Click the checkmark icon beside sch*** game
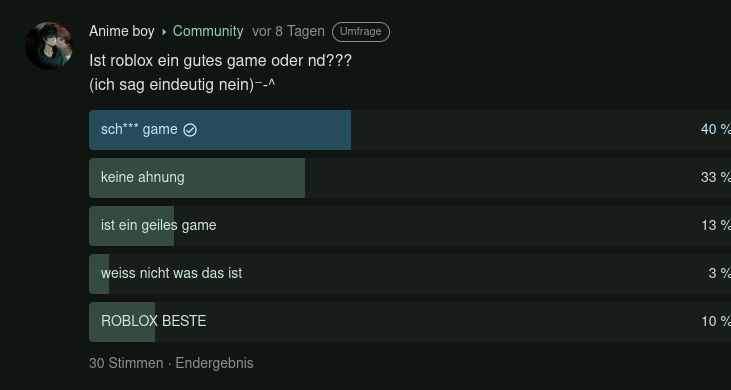 pyautogui.click(x=190, y=130)
